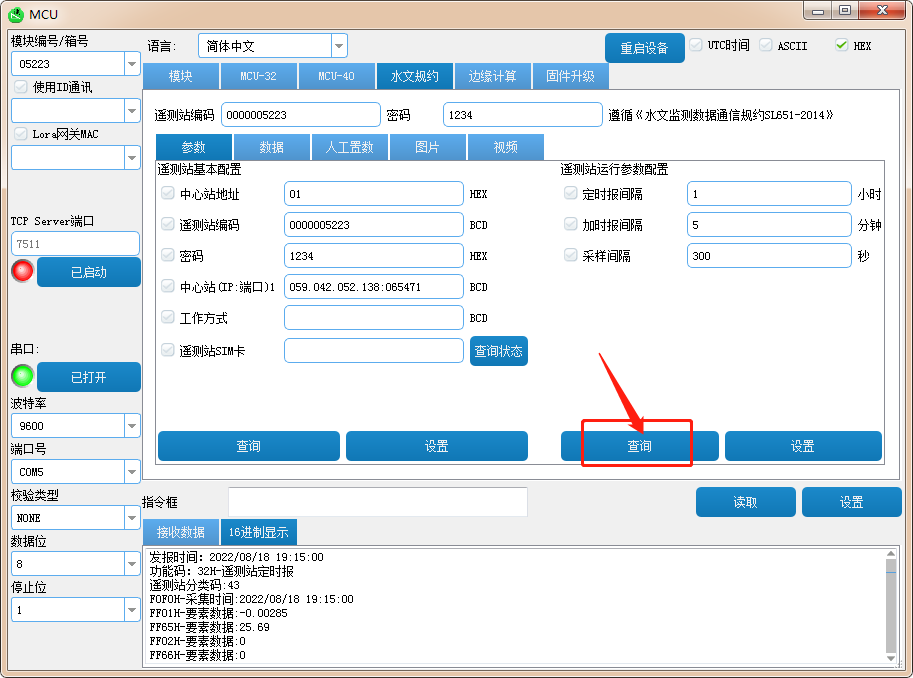Open the 人工置数 sub-tab

click(x=349, y=147)
